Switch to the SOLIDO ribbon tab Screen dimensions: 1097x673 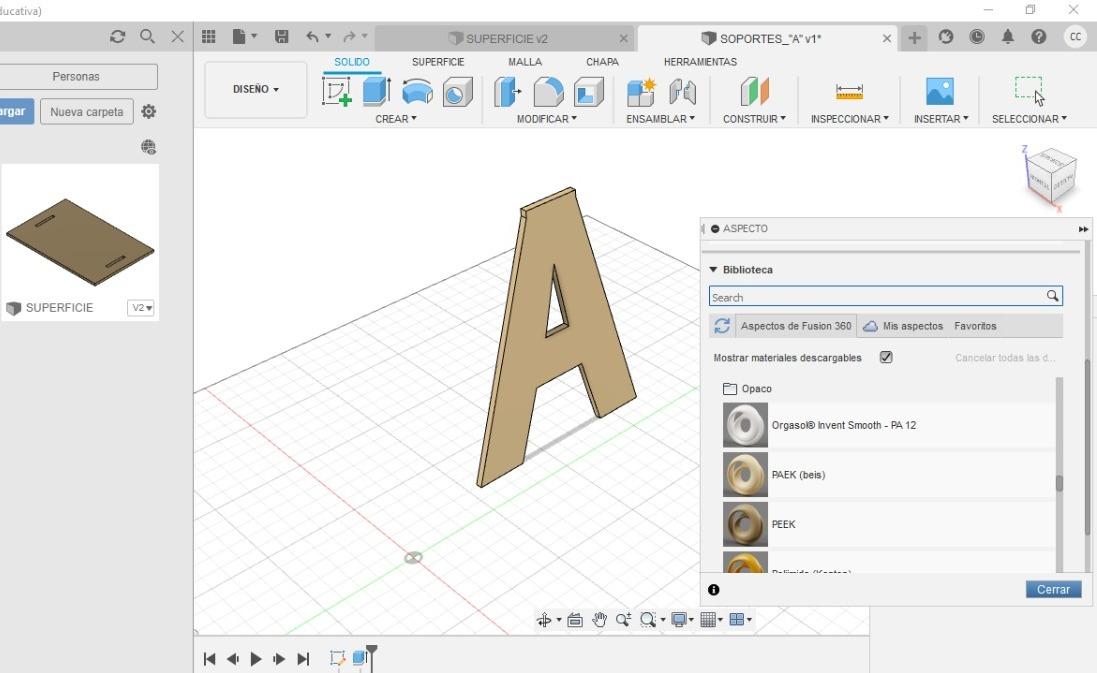point(352,62)
